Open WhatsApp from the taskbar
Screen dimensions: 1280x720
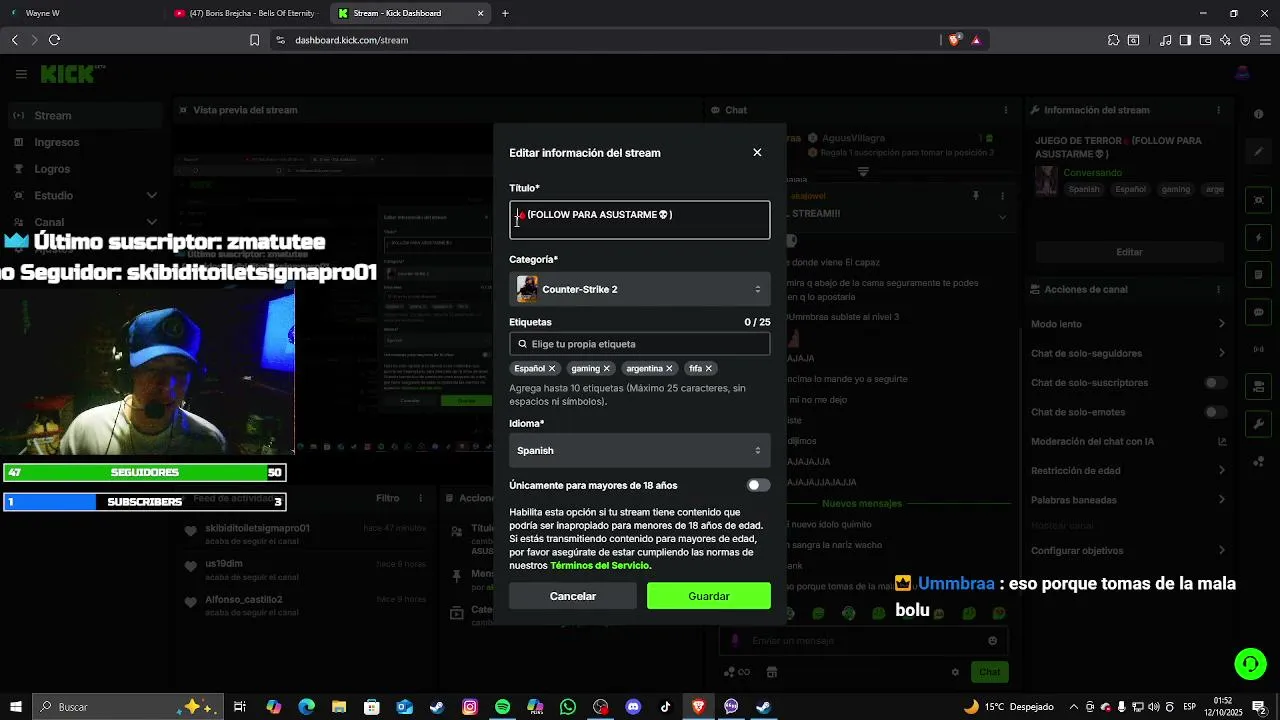click(568, 707)
